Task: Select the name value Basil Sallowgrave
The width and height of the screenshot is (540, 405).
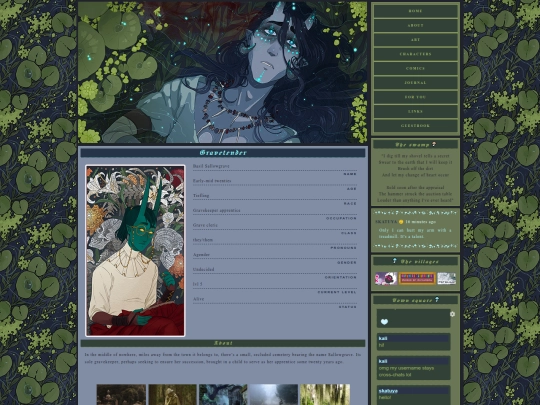Action: [x=211, y=166]
